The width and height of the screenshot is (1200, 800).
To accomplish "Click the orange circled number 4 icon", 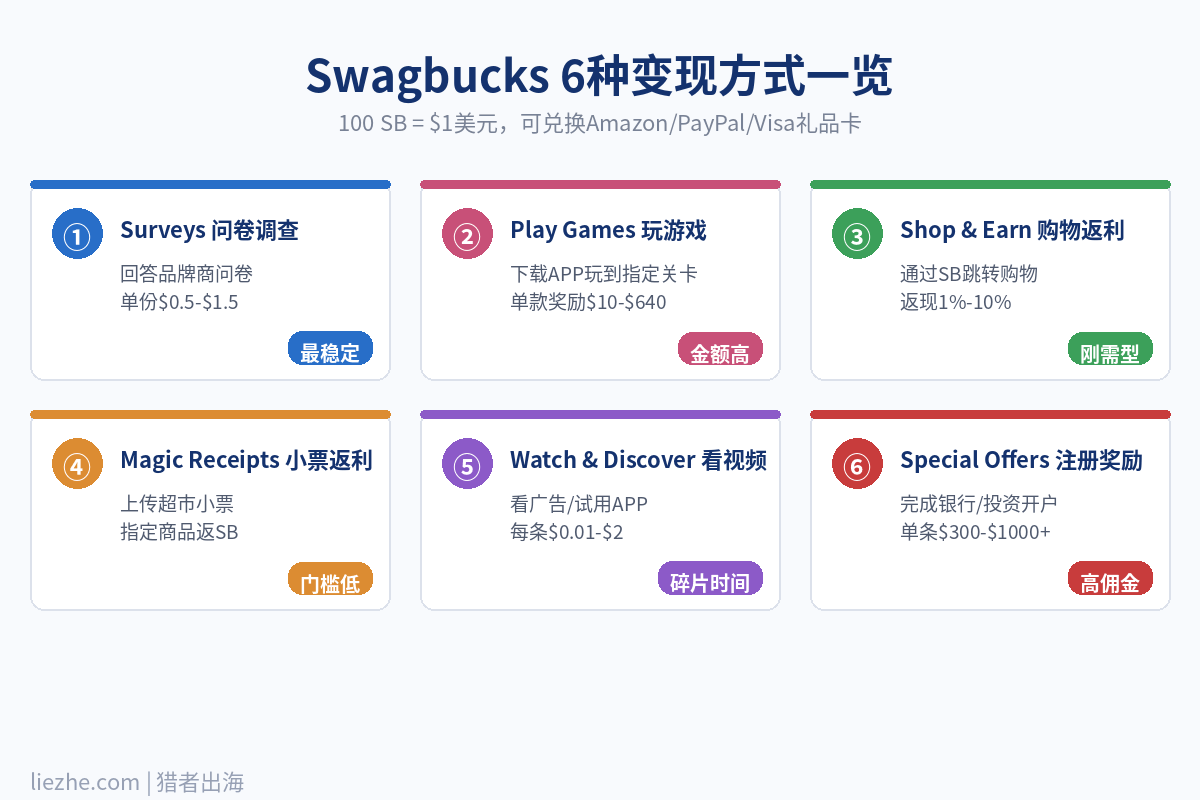I will tap(77, 464).
